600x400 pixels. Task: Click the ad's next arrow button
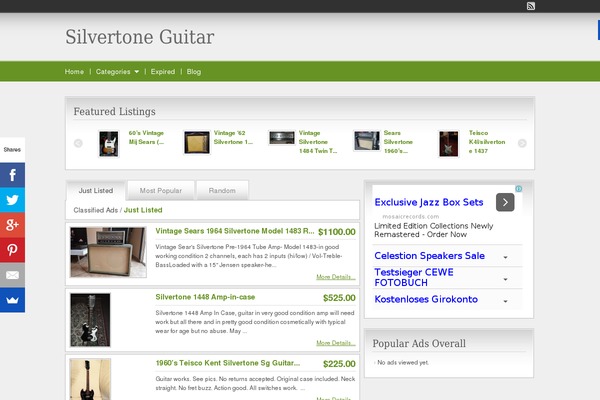505,202
